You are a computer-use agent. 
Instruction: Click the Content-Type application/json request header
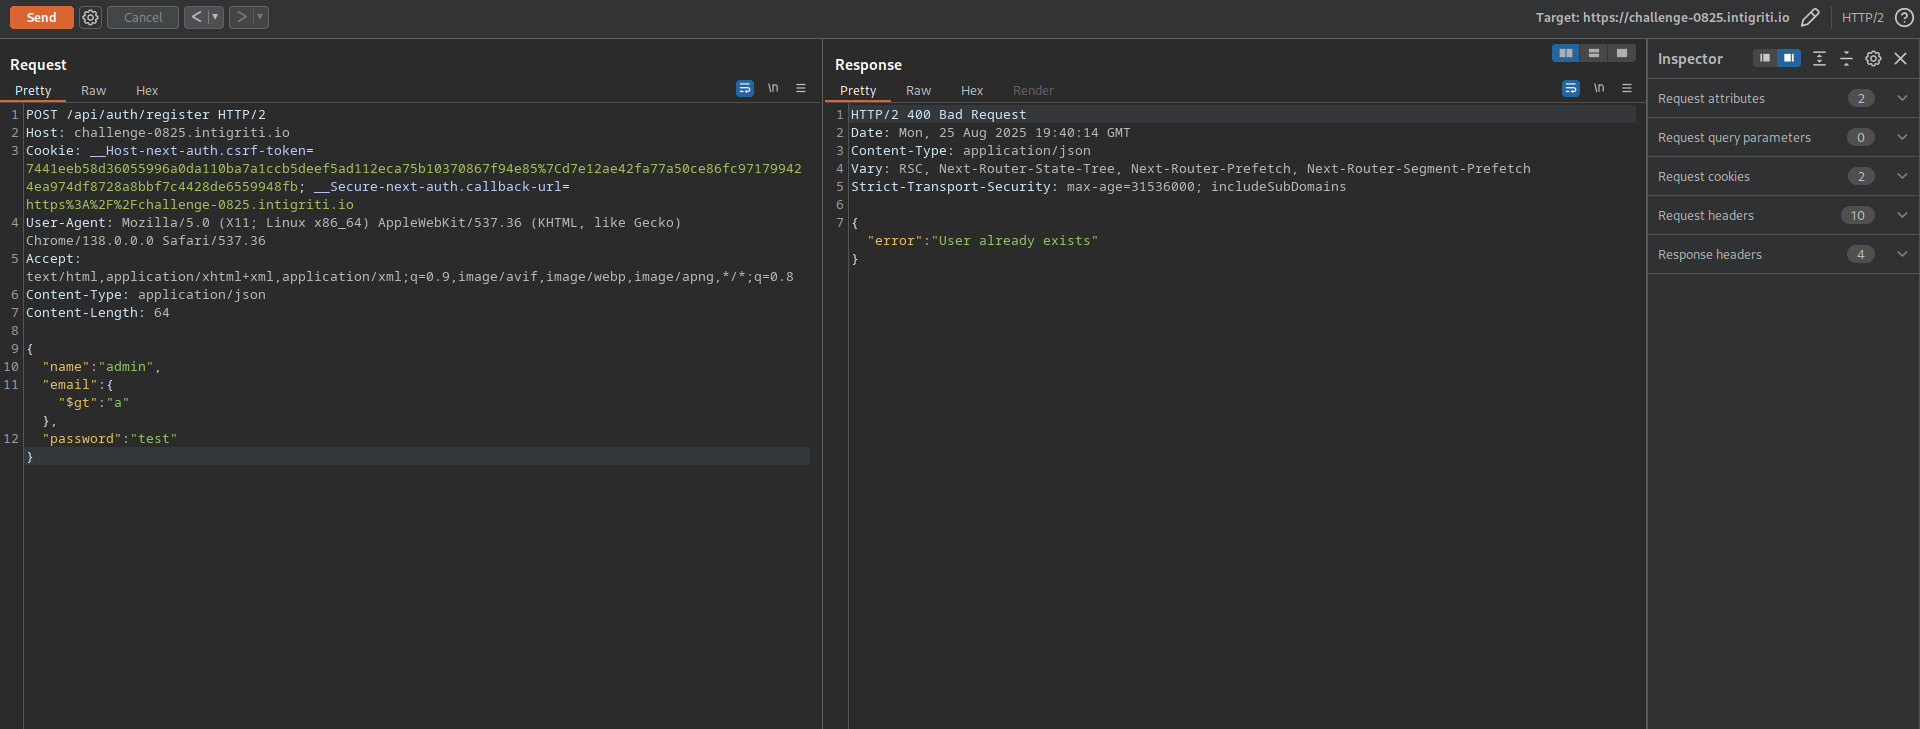click(x=146, y=295)
